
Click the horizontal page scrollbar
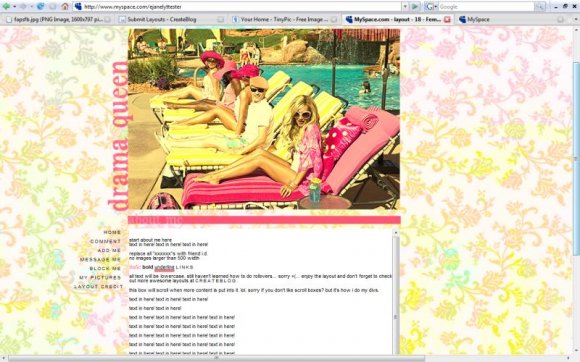pos(216,358)
